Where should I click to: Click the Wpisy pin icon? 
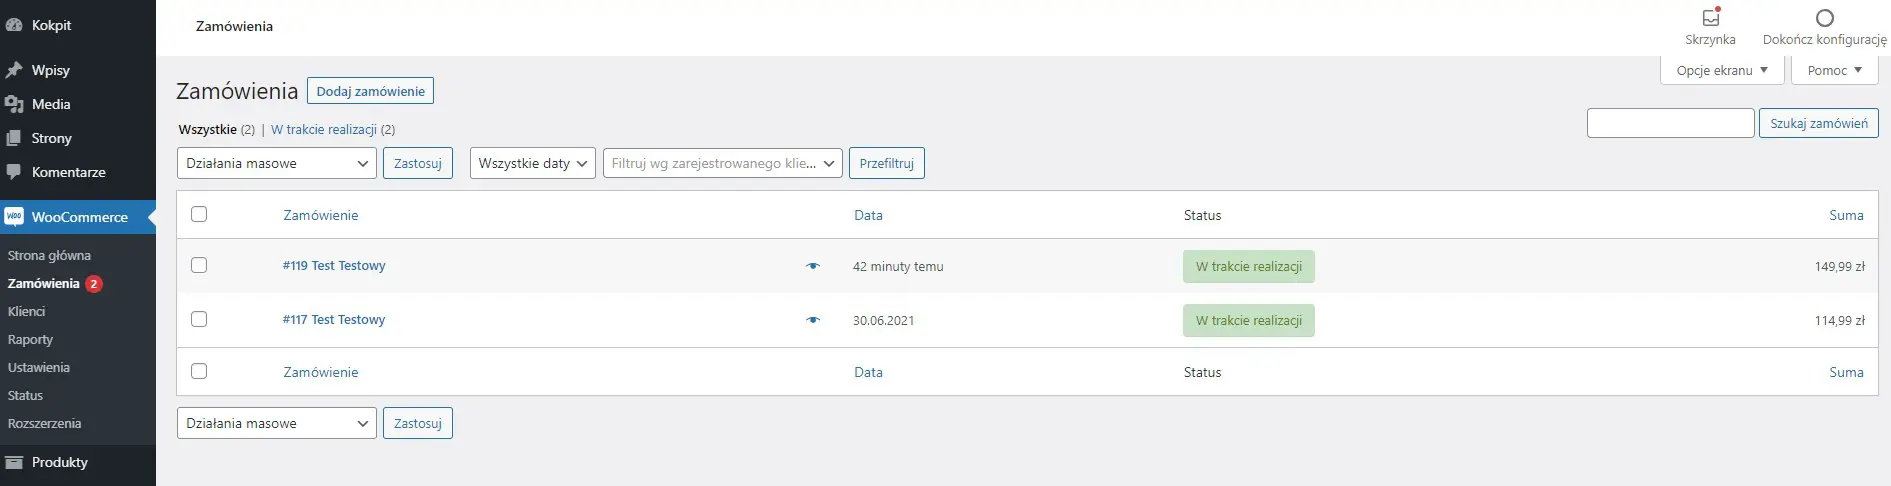[x=14, y=70]
